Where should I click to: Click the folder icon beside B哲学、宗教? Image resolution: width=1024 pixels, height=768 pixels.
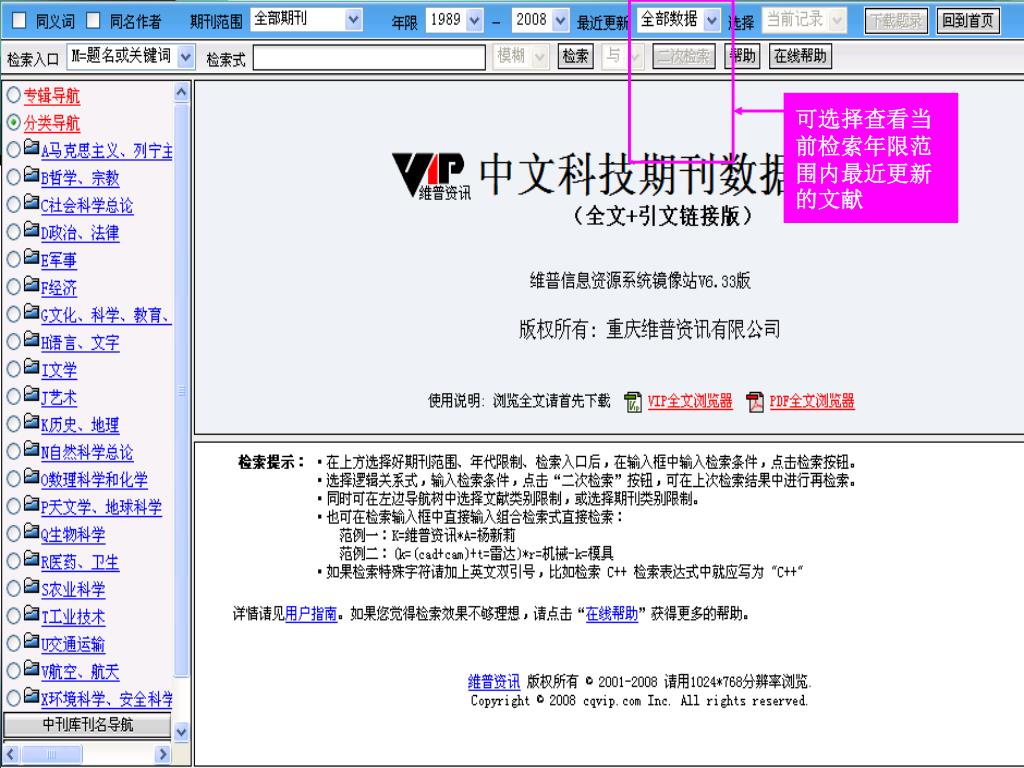[x=31, y=174]
